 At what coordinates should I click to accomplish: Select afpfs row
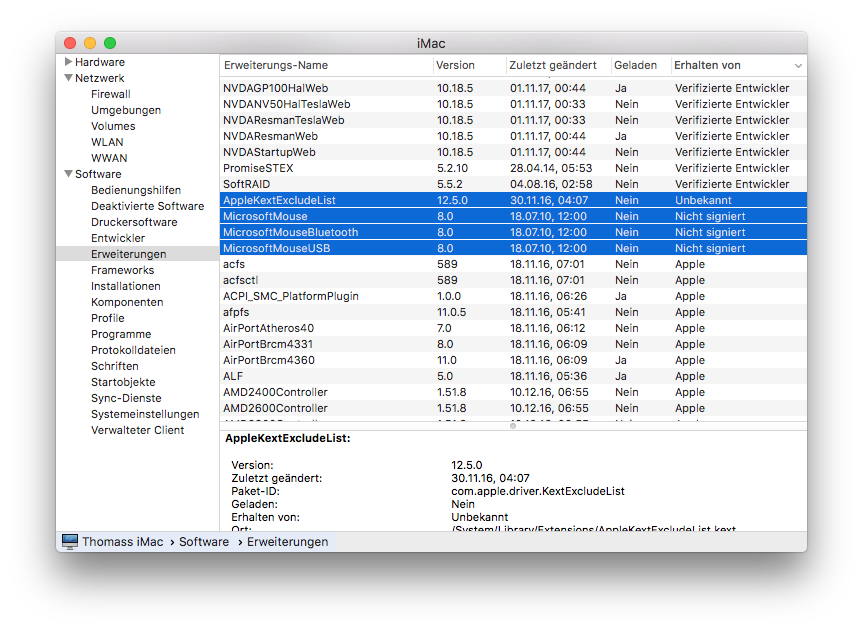coord(513,312)
